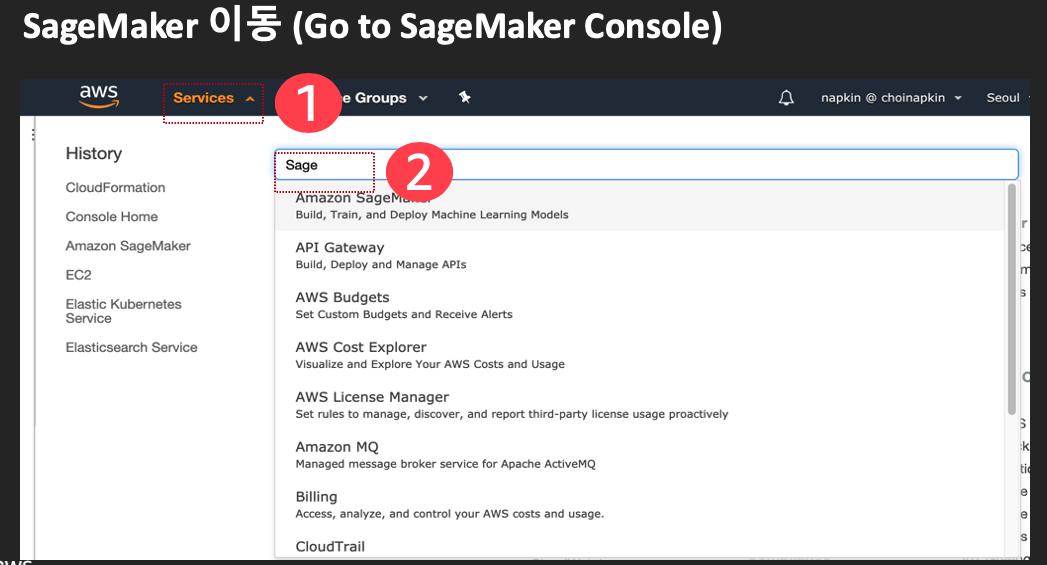Expand the Resource Groups dropdown
This screenshot has width=1047, height=565.
click(x=384, y=98)
